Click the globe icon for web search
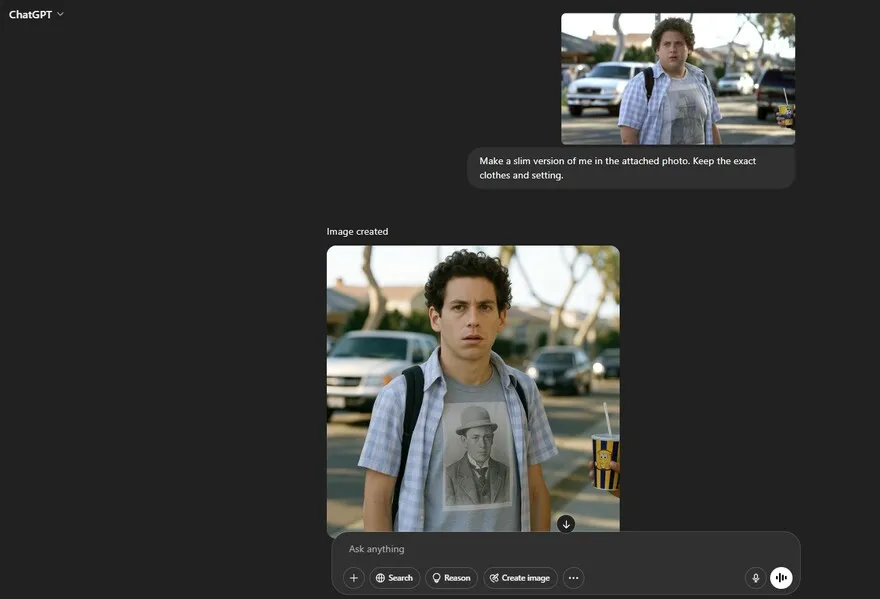 pos(381,578)
